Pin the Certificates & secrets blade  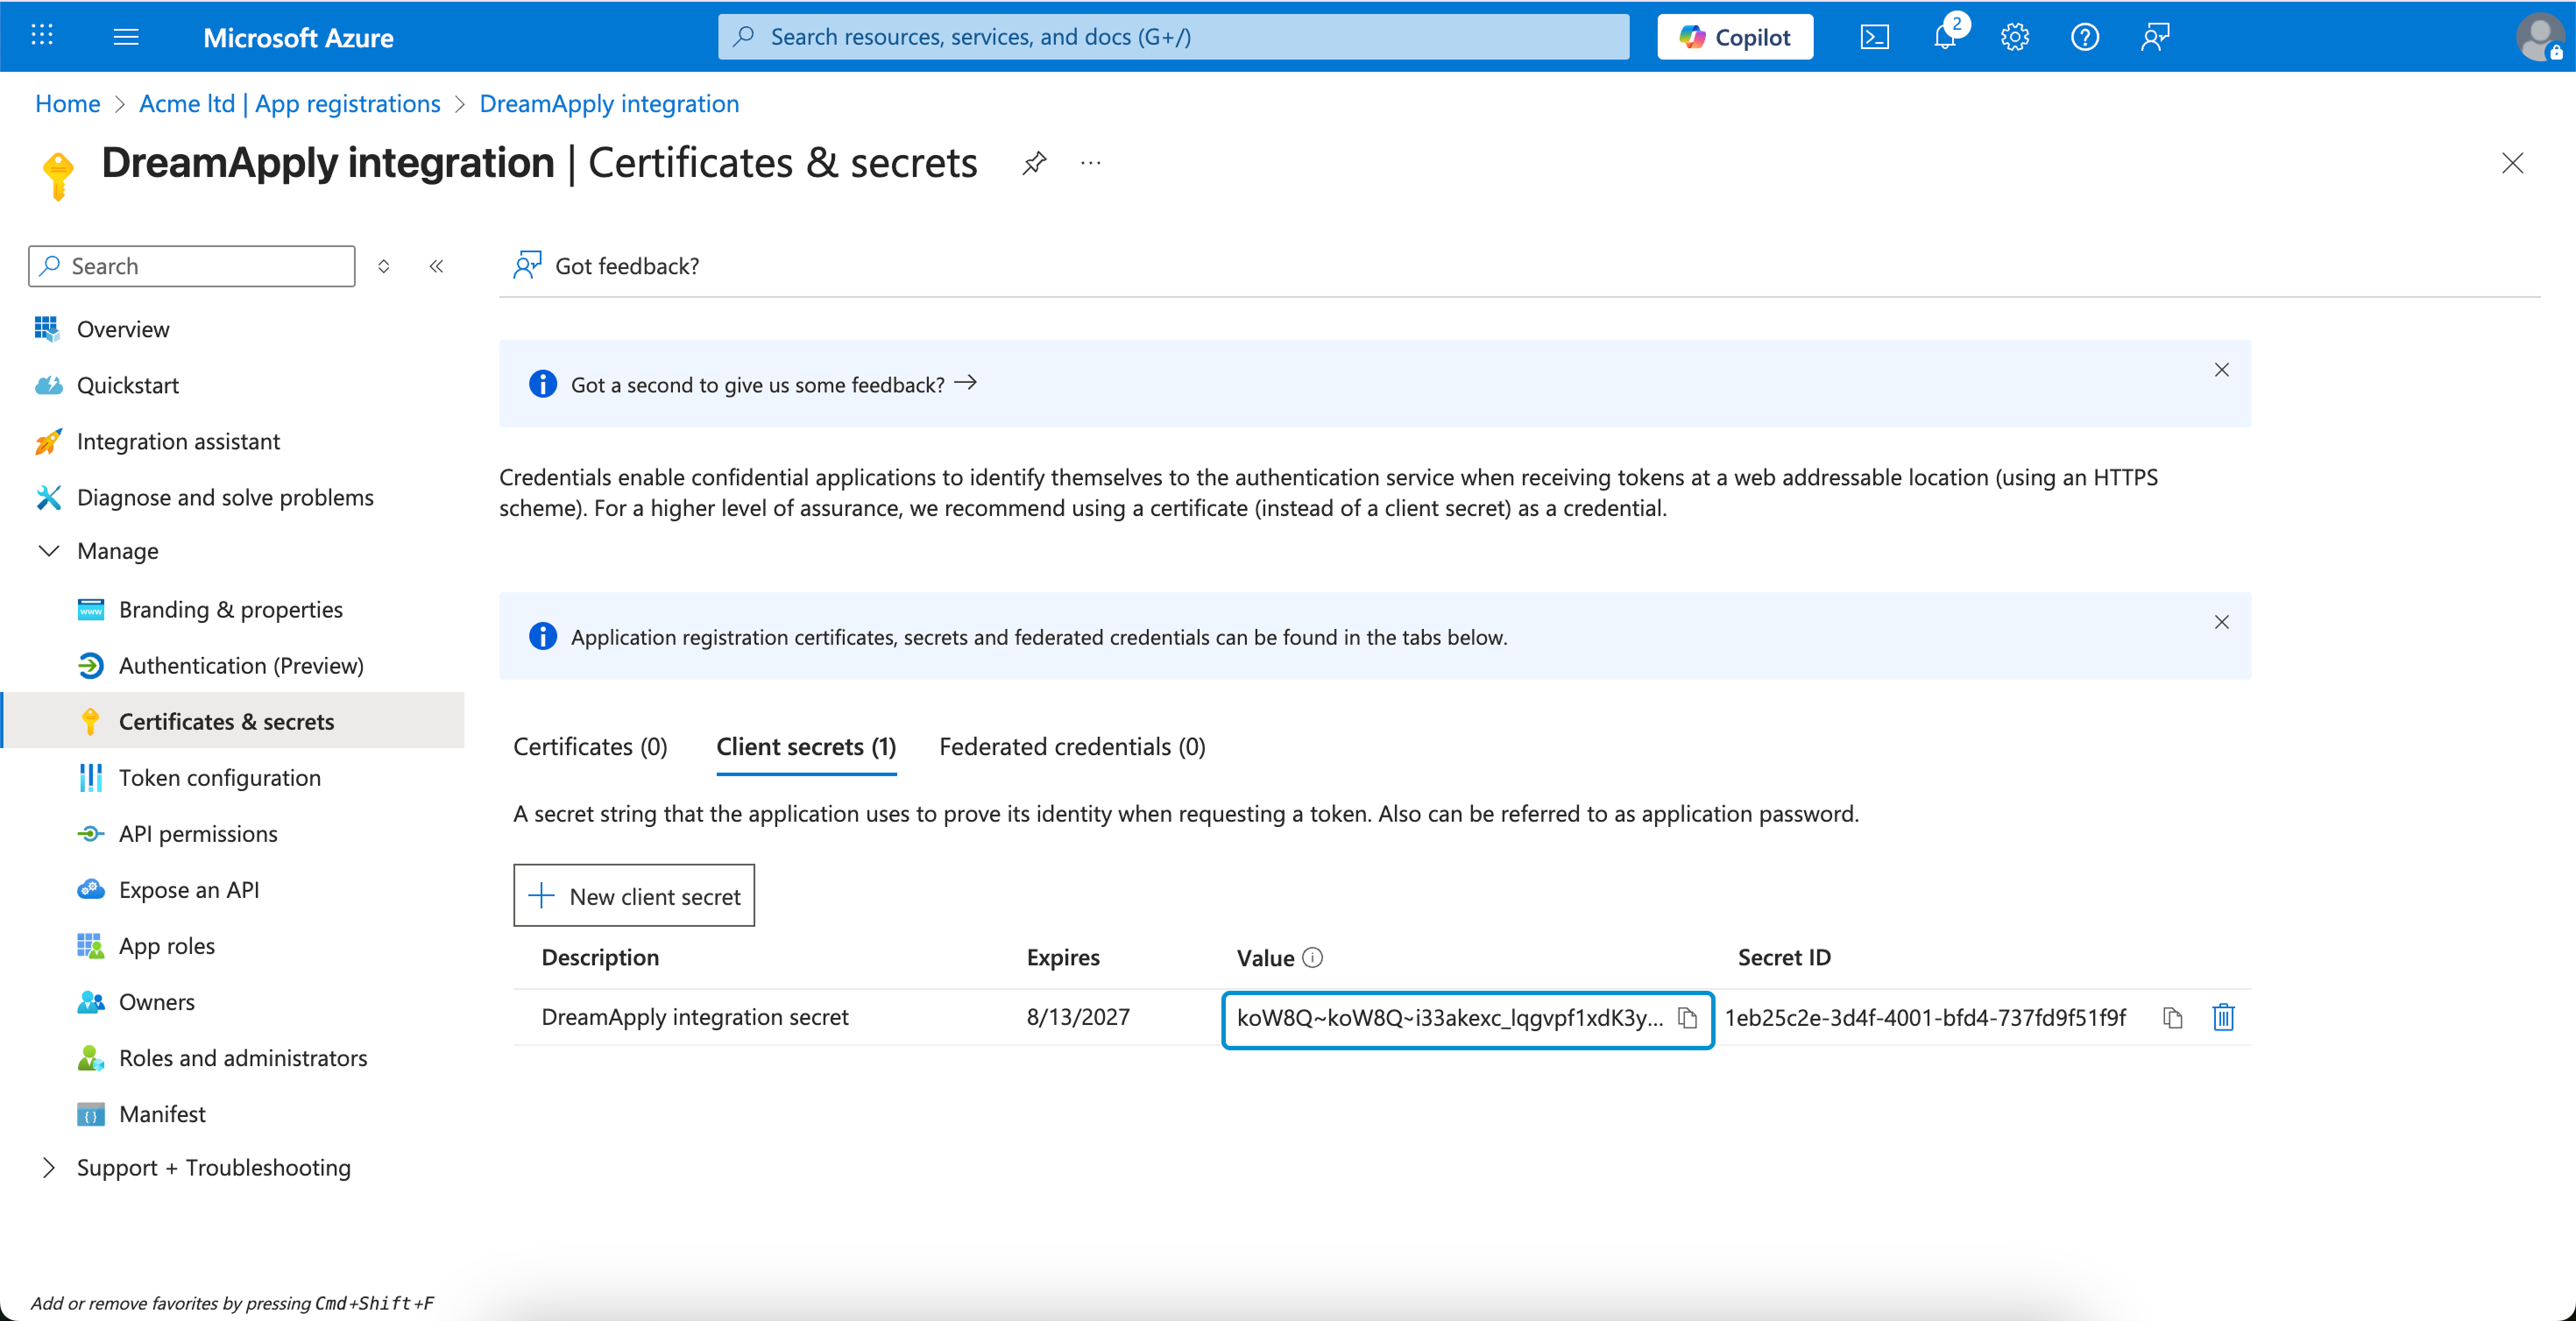click(x=1034, y=163)
